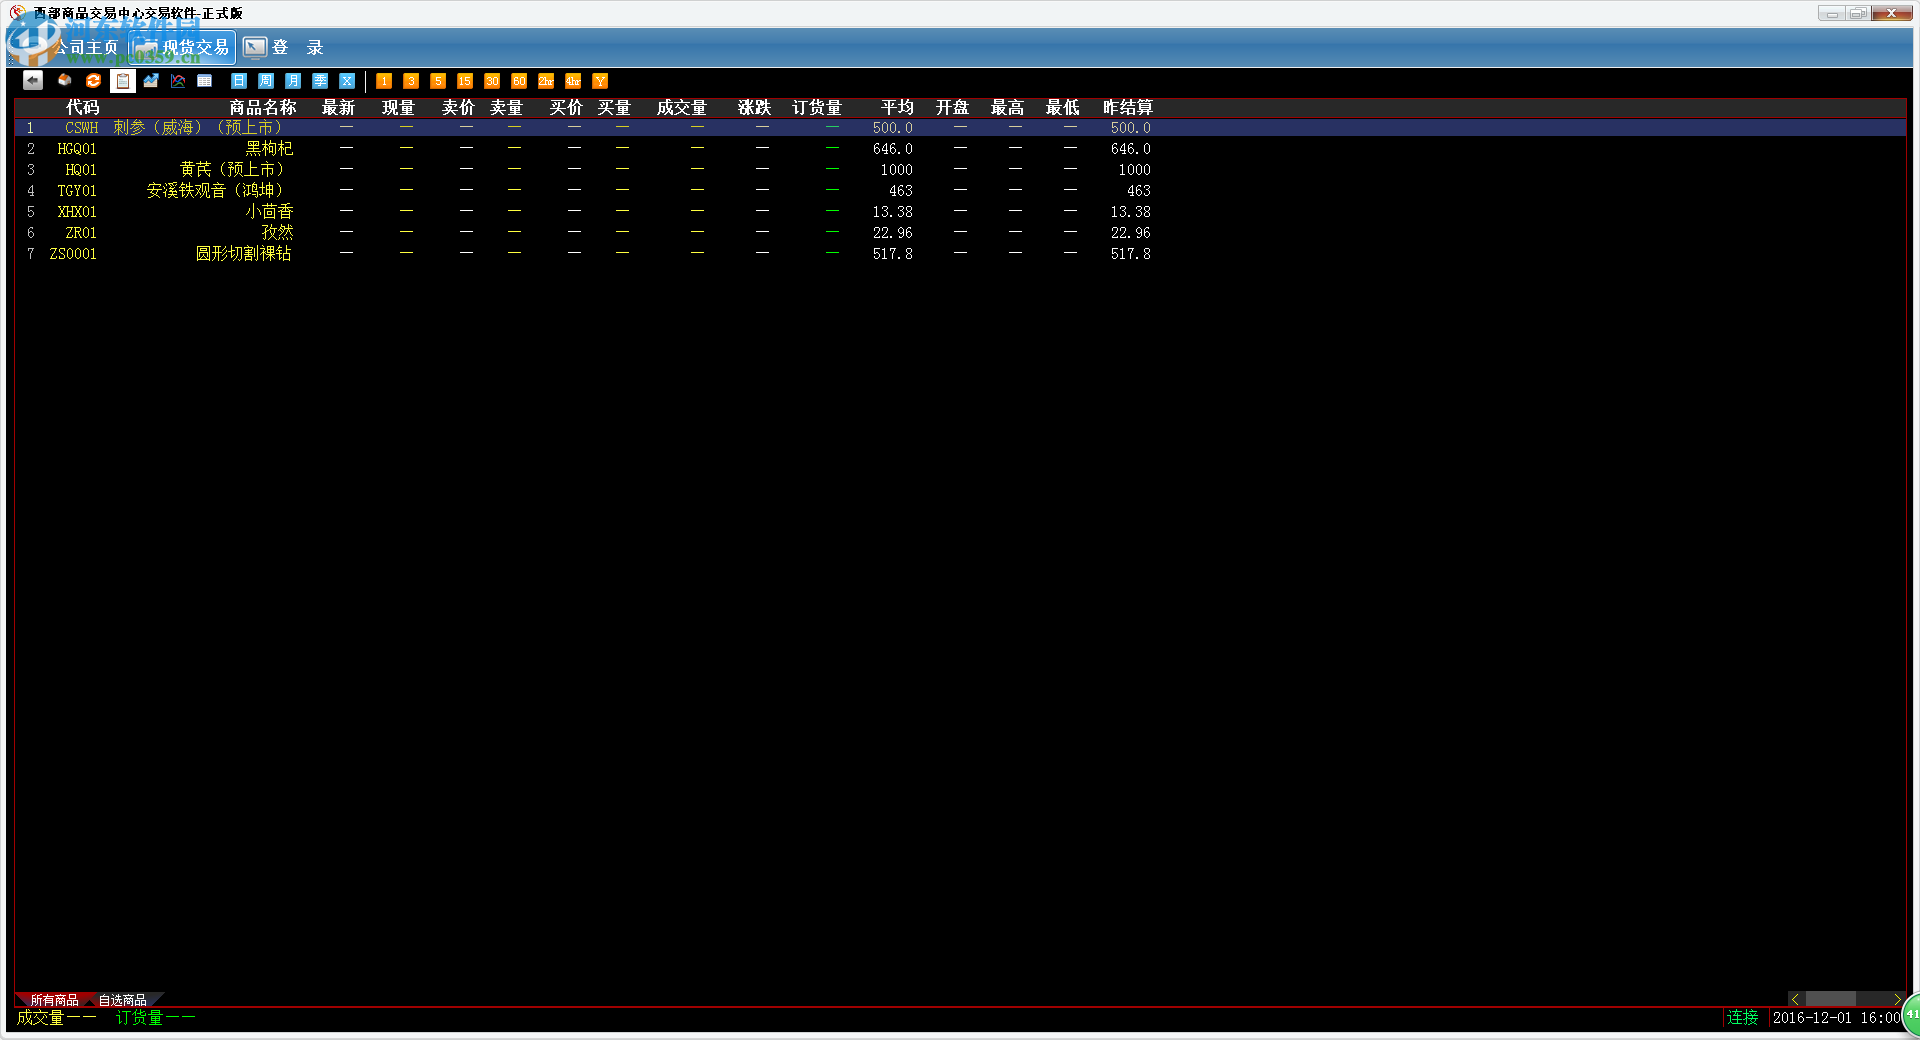1920x1040 pixels.
Task: Switch to the 所有商品 tab
Action: pyautogui.click(x=54, y=1000)
